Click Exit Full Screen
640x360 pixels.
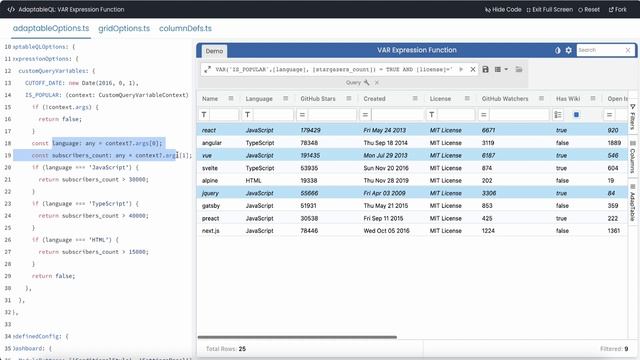[x=549, y=9]
